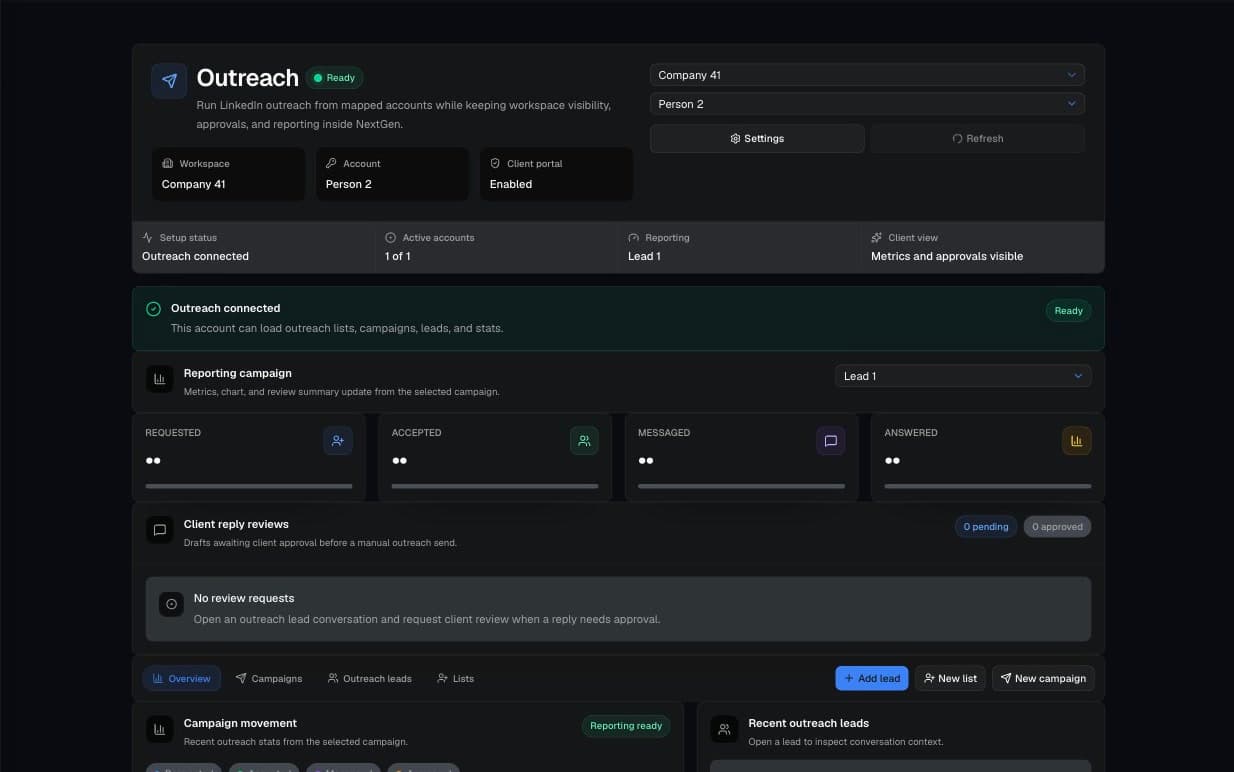Click the Outreach paper-plane logo icon

point(169,81)
